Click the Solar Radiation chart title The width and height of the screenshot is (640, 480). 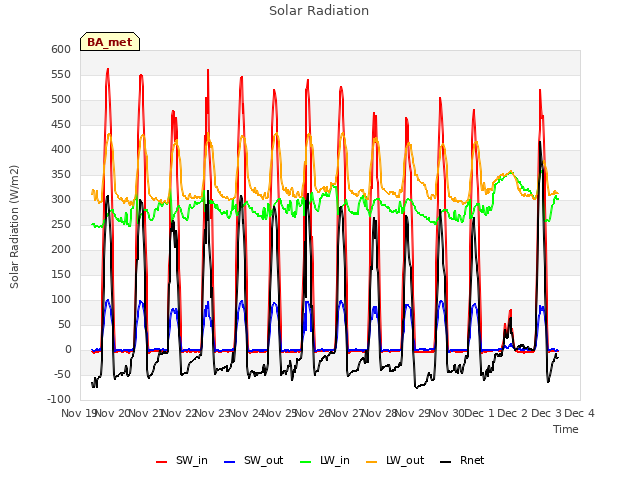pyautogui.click(x=319, y=11)
